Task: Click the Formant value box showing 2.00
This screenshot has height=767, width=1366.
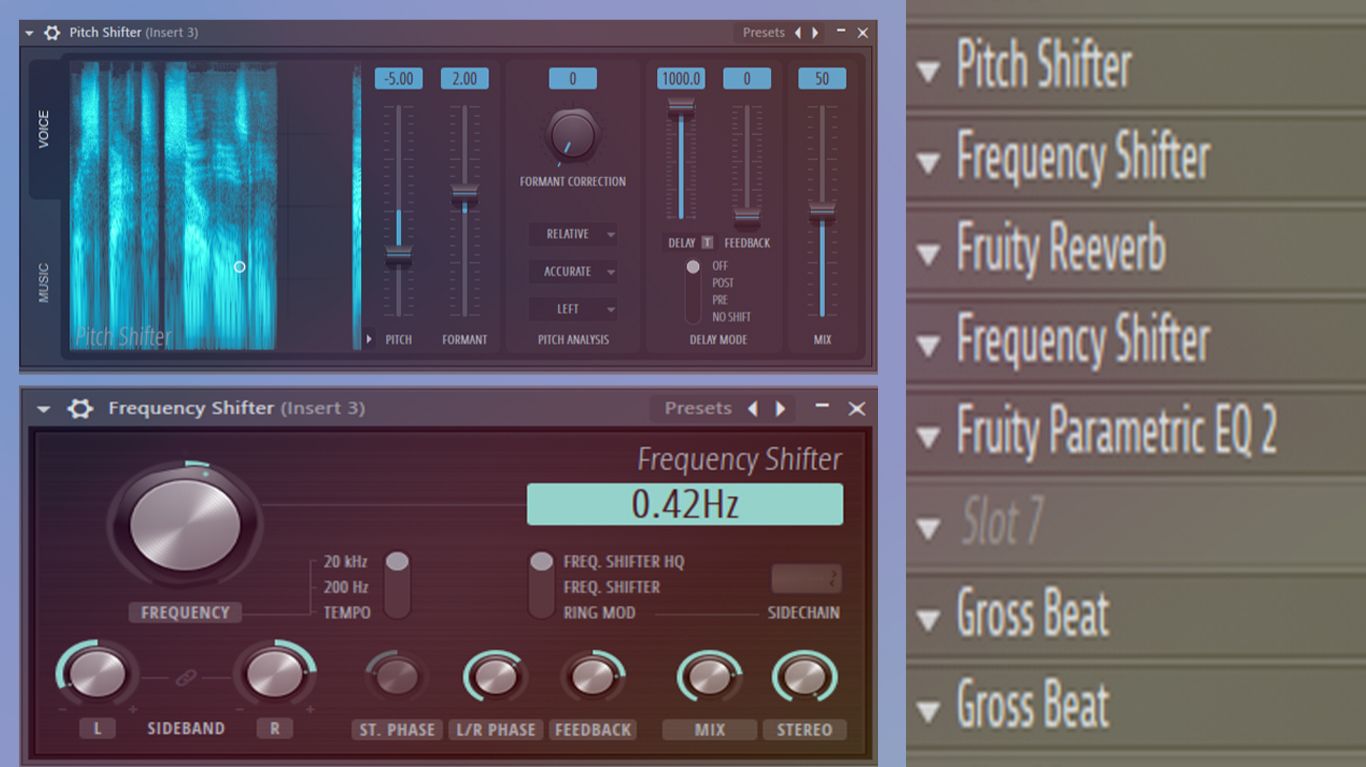Action: (x=465, y=79)
